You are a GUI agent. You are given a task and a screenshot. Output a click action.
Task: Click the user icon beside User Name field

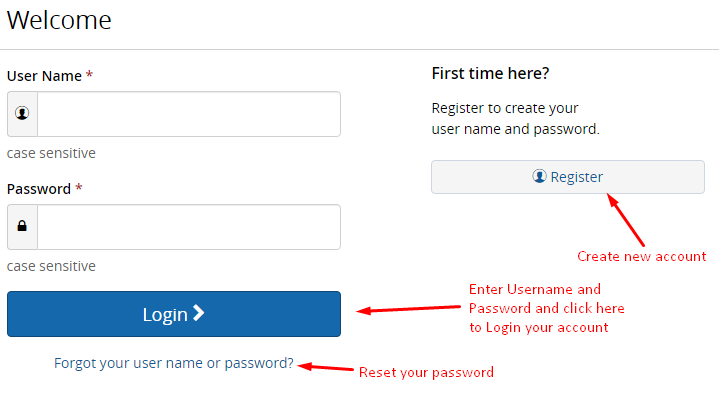pos(22,113)
